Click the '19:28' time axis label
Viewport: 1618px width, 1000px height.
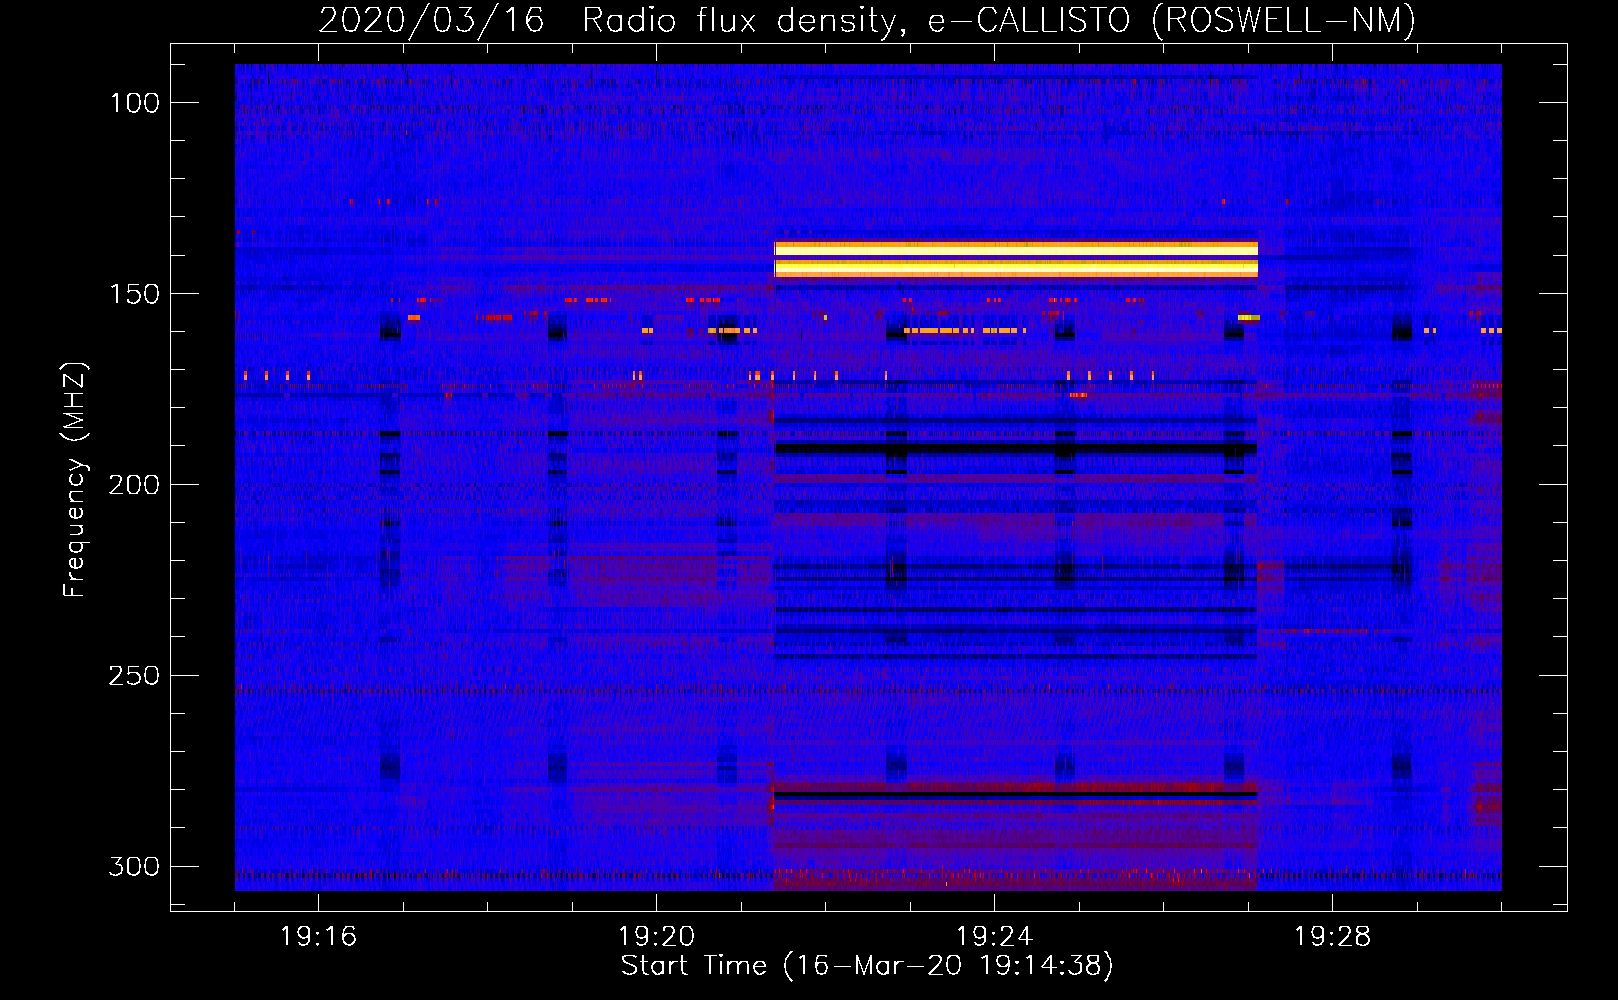point(1332,937)
